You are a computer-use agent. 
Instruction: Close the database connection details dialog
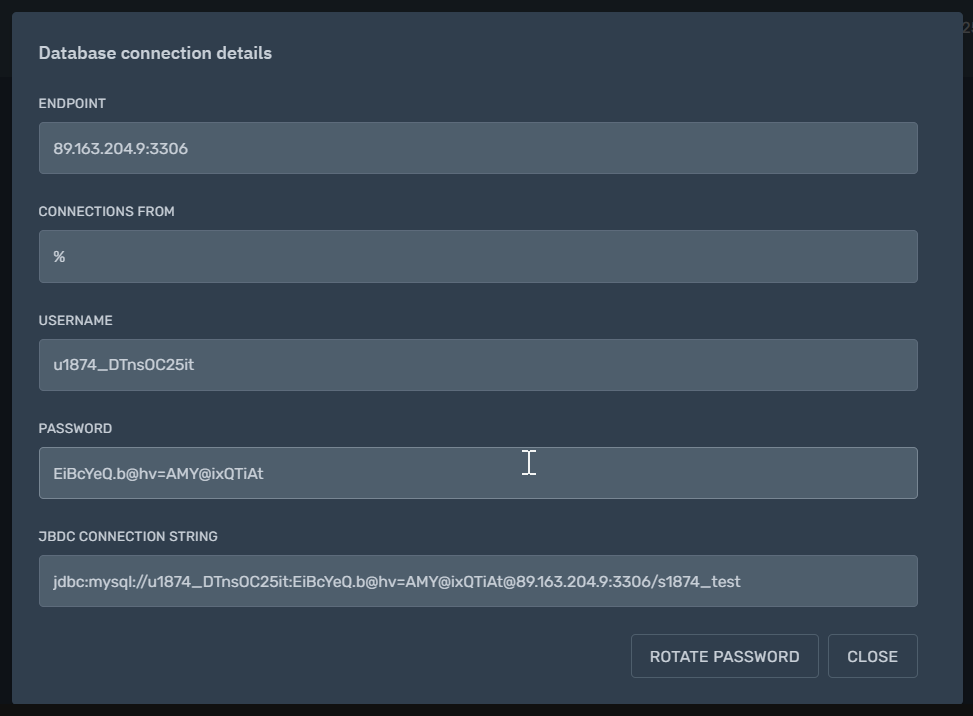point(872,656)
